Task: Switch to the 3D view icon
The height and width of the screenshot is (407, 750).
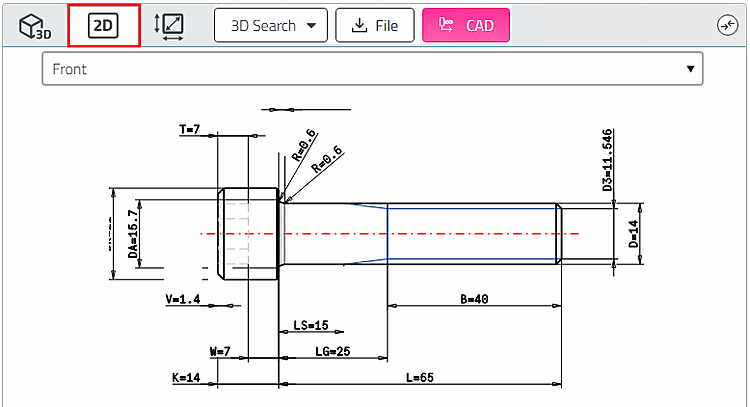Action: pyautogui.click(x=35, y=26)
